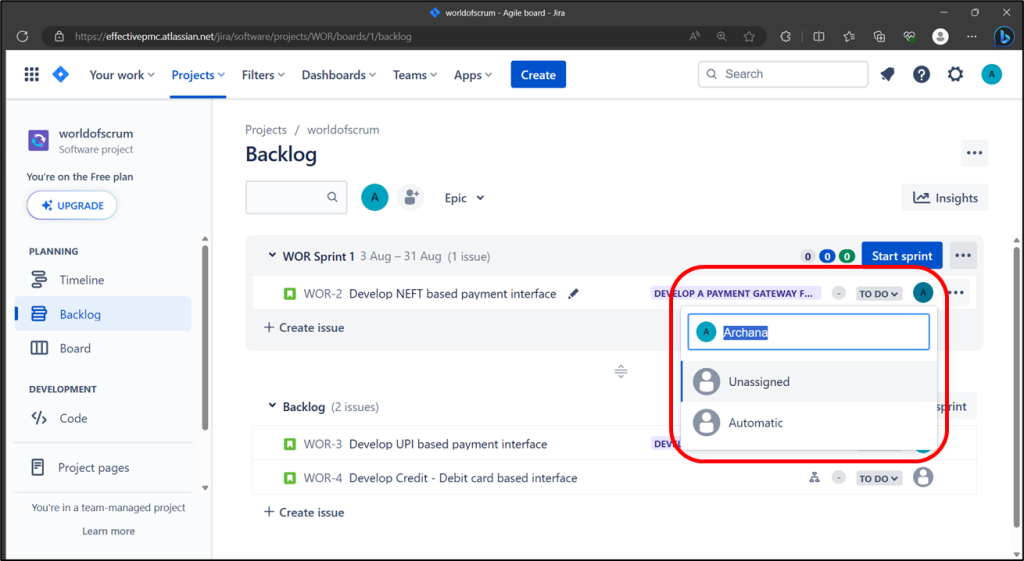Open the Insights button

pyautogui.click(x=945, y=198)
